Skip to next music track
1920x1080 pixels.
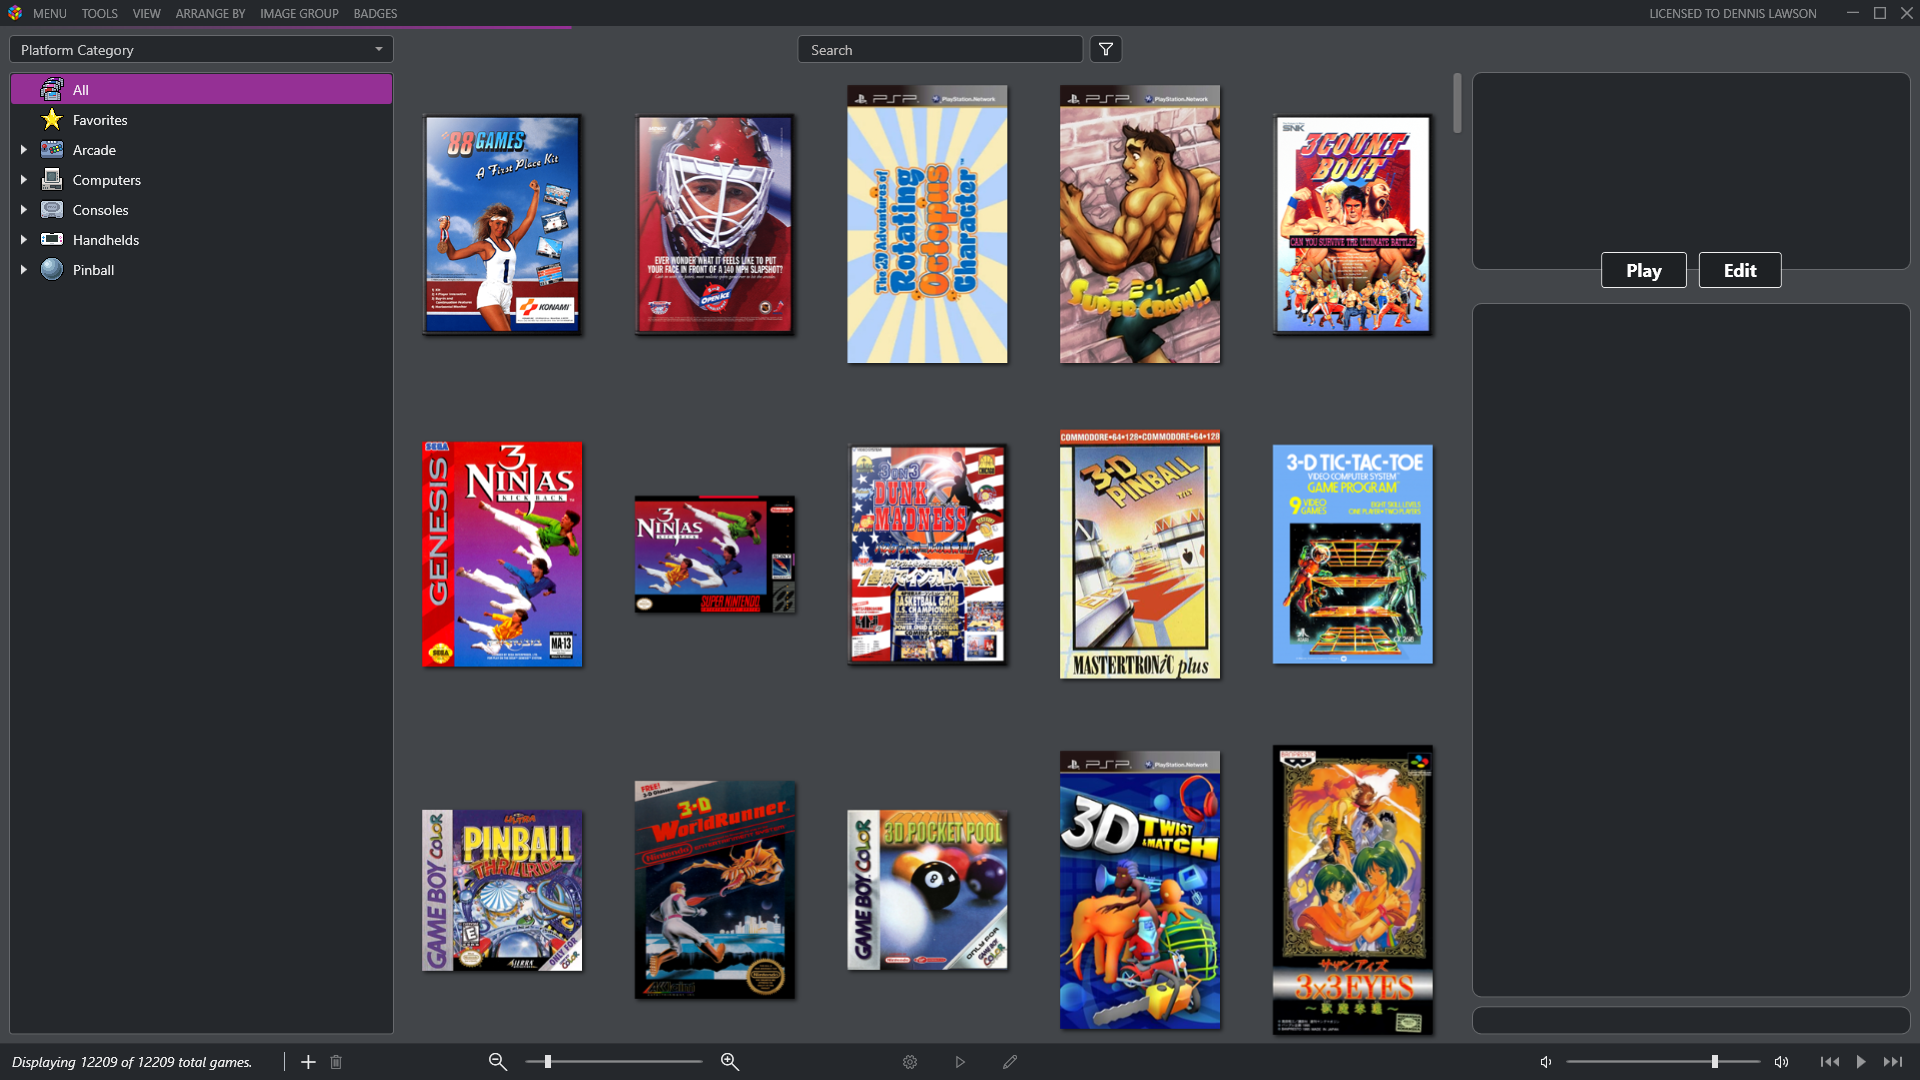1893,1062
